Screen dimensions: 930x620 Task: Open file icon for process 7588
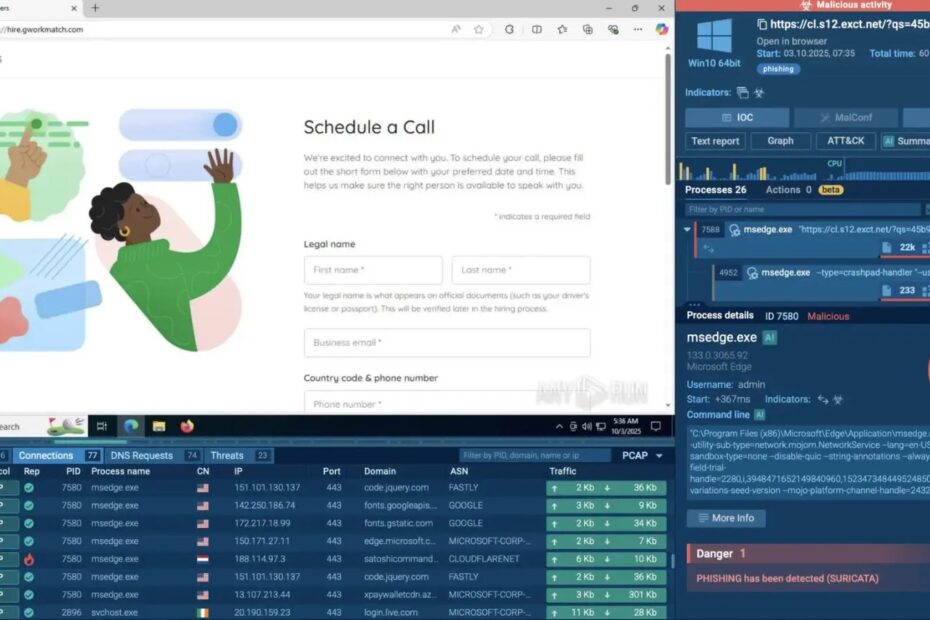coord(887,247)
